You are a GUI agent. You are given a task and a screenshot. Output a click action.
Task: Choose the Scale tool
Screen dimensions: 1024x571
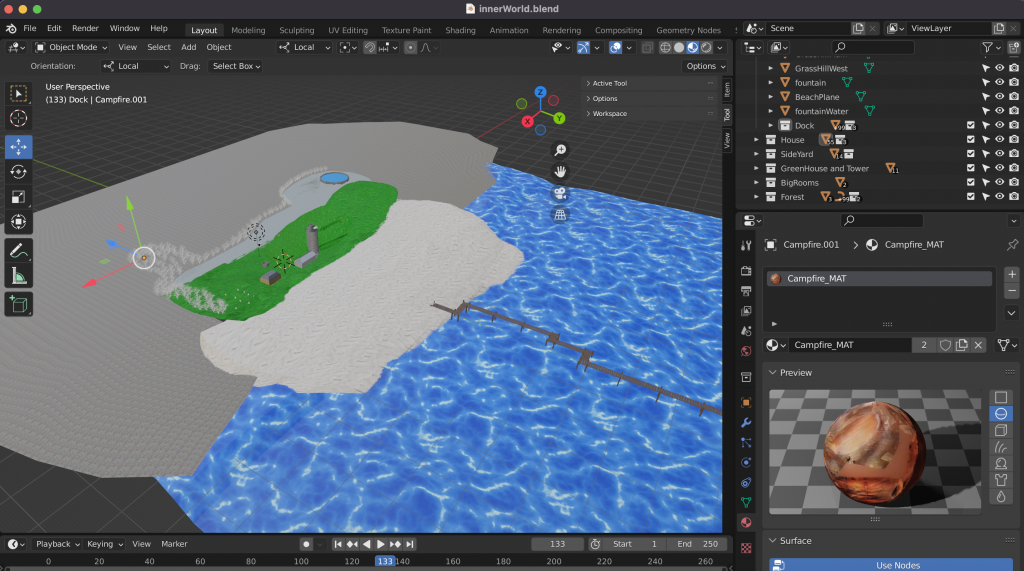(x=19, y=197)
